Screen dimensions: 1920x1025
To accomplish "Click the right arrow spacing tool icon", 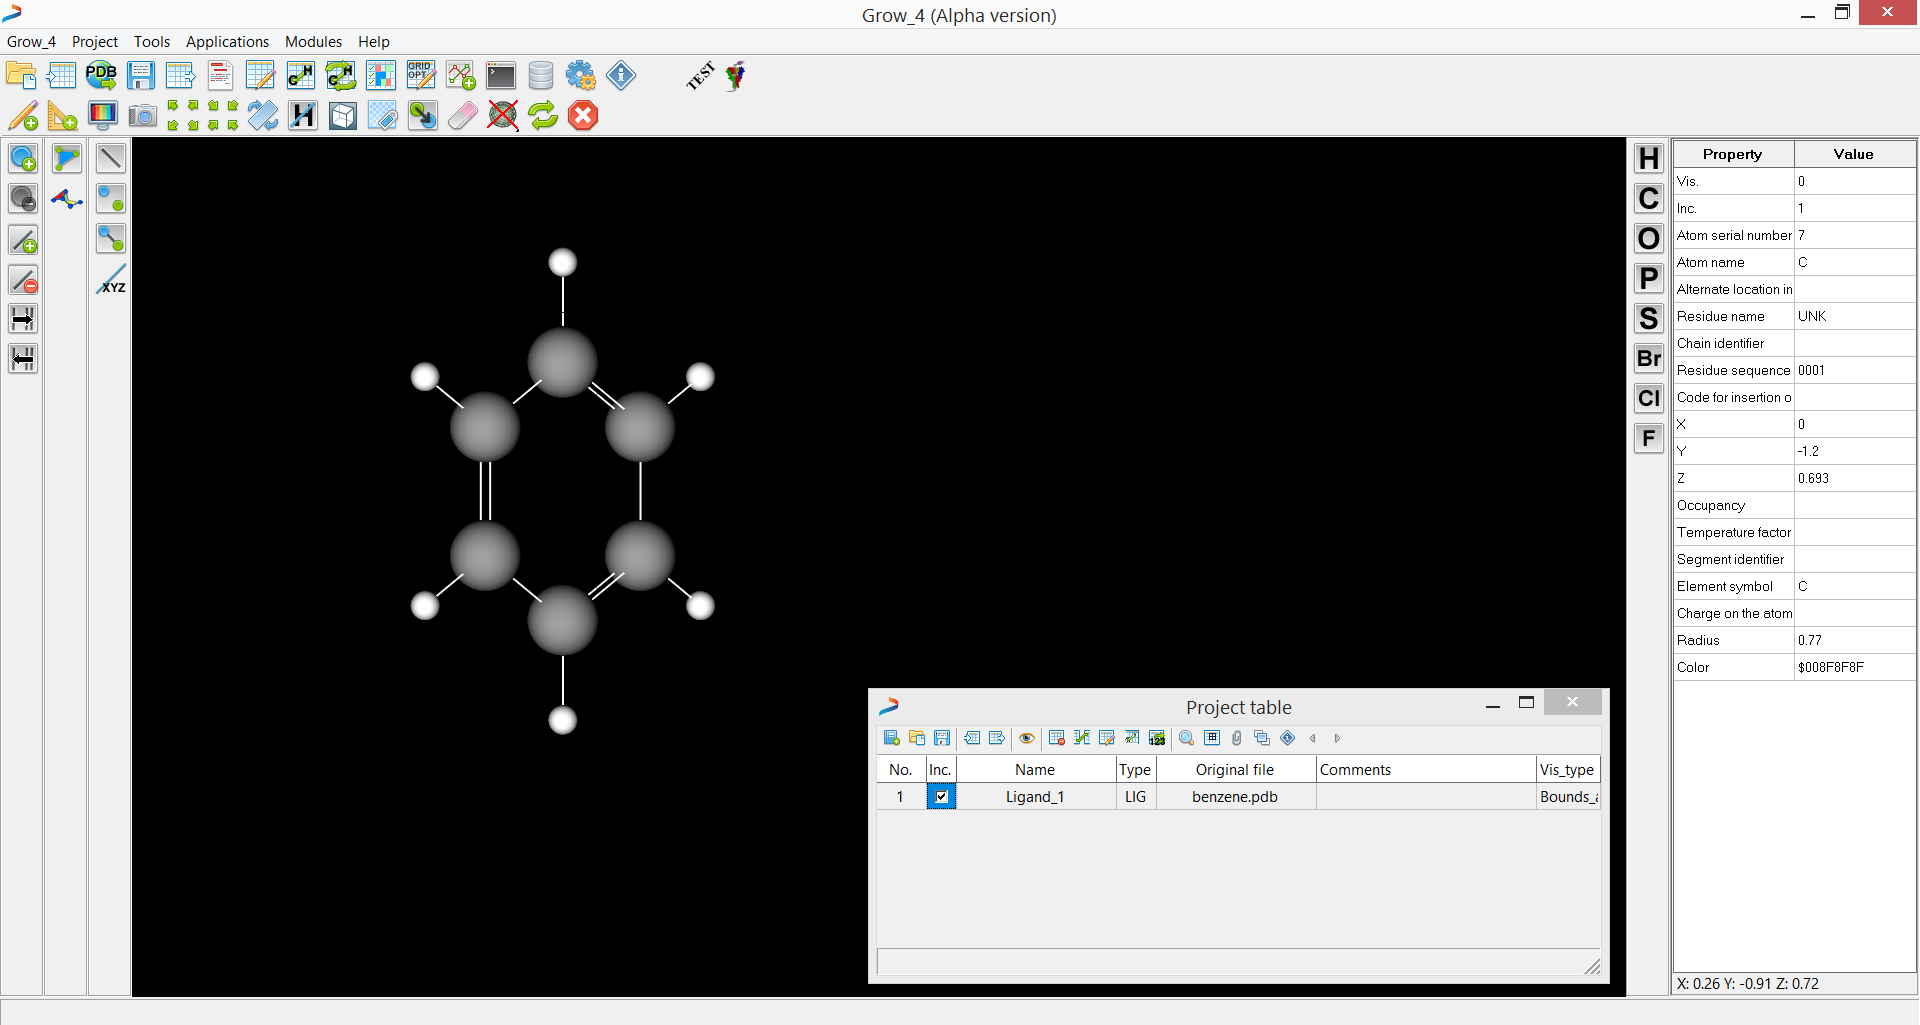I will coord(23,319).
